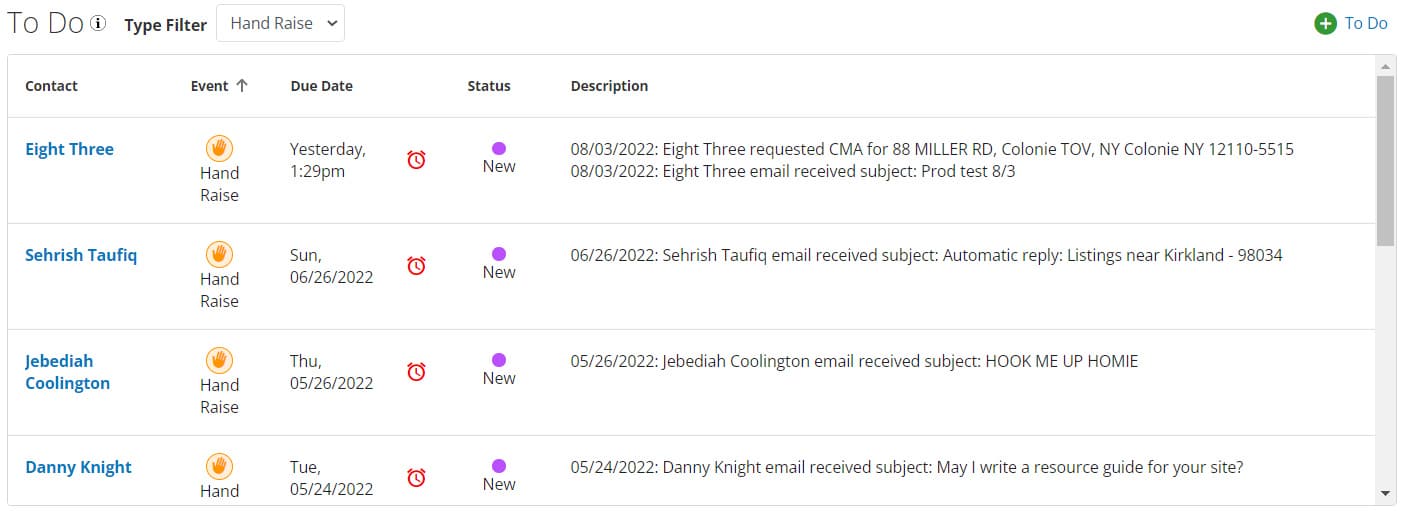Click the alarm clock next to 06/26/2022
The height and width of the screenshot is (511, 1406).
(417, 266)
